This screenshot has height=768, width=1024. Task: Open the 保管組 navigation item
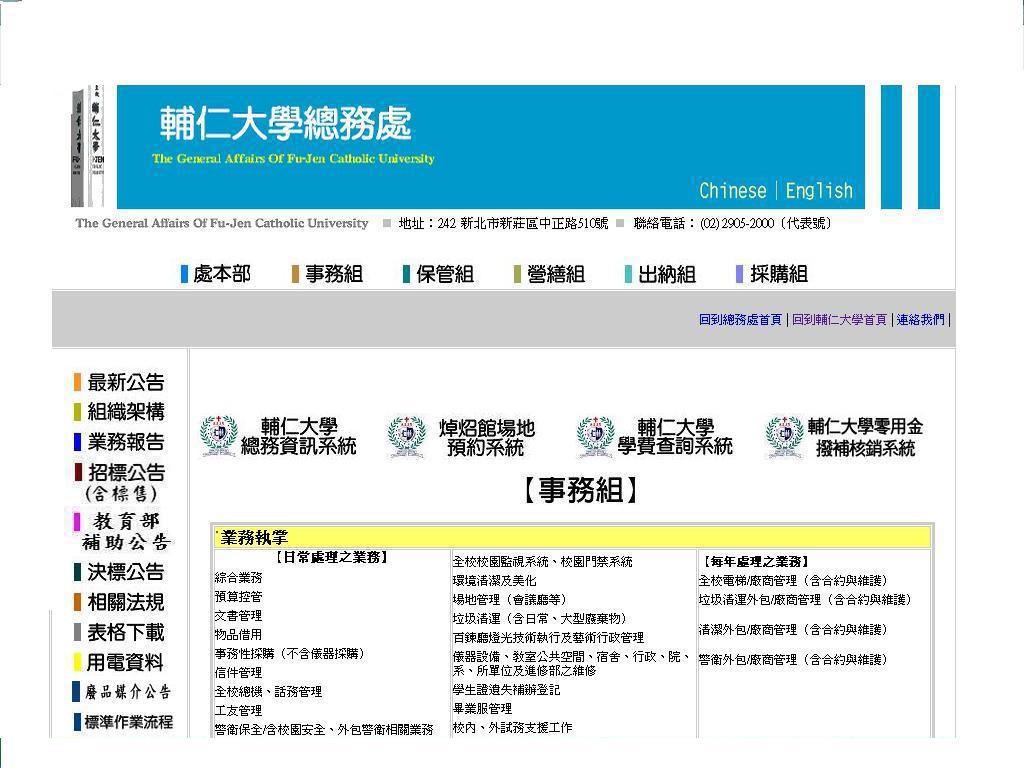click(438, 274)
